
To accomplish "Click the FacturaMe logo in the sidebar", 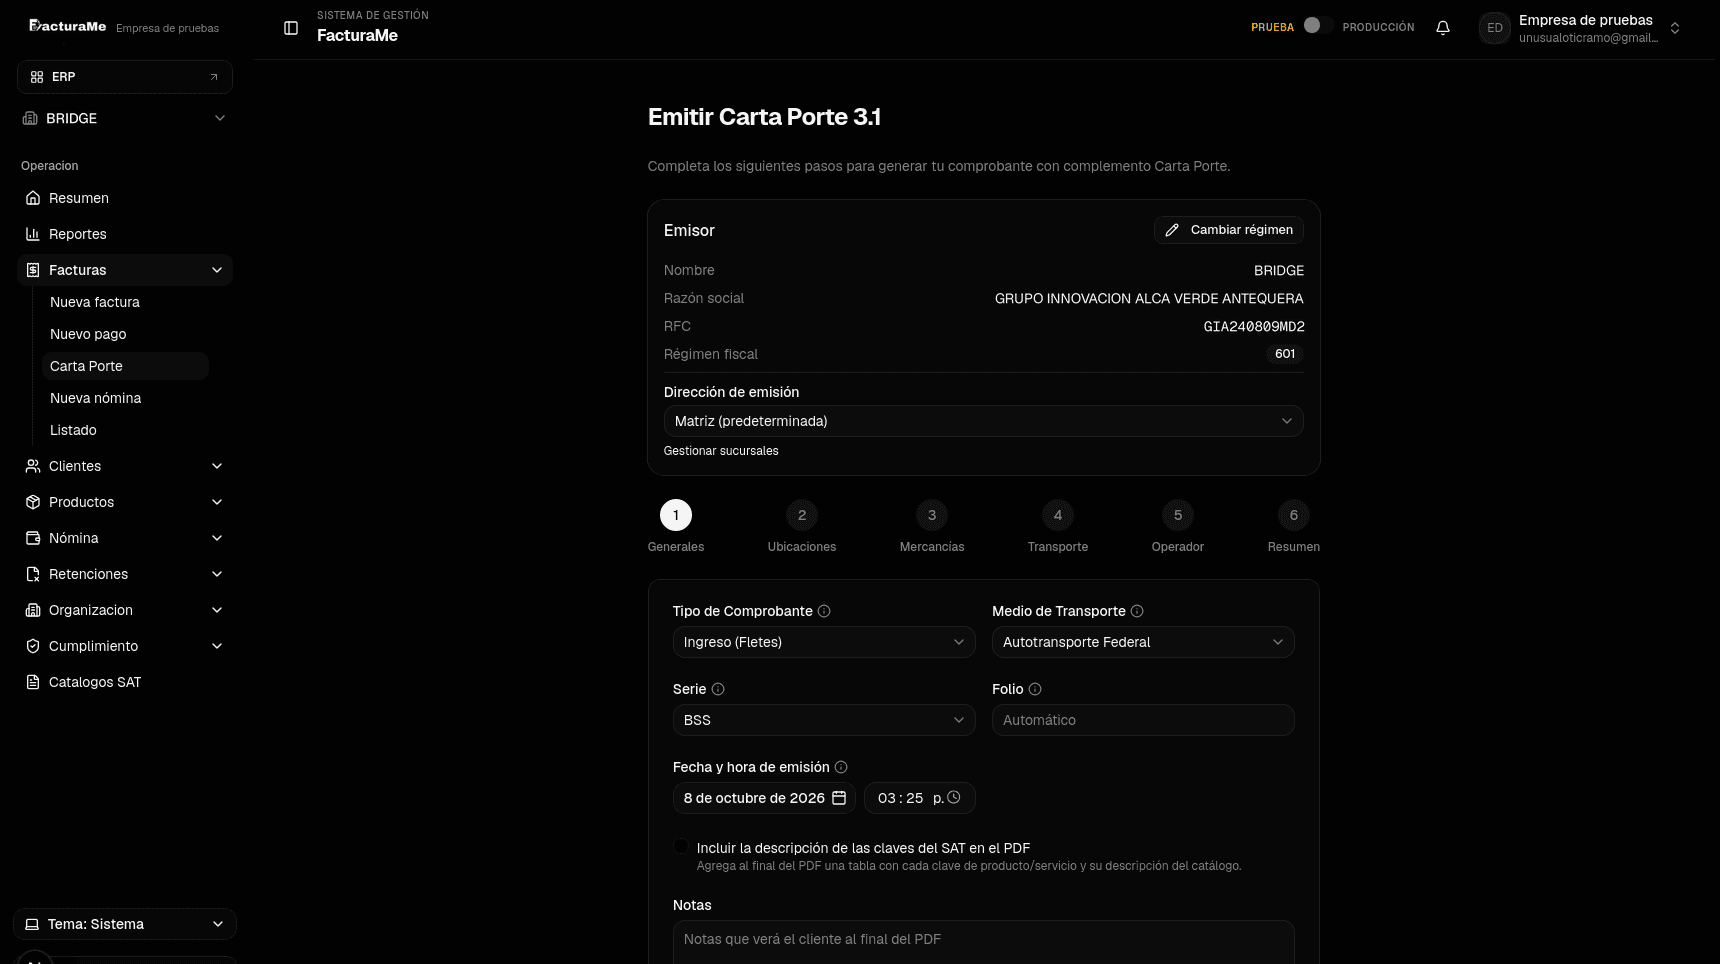I will click(68, 26).
